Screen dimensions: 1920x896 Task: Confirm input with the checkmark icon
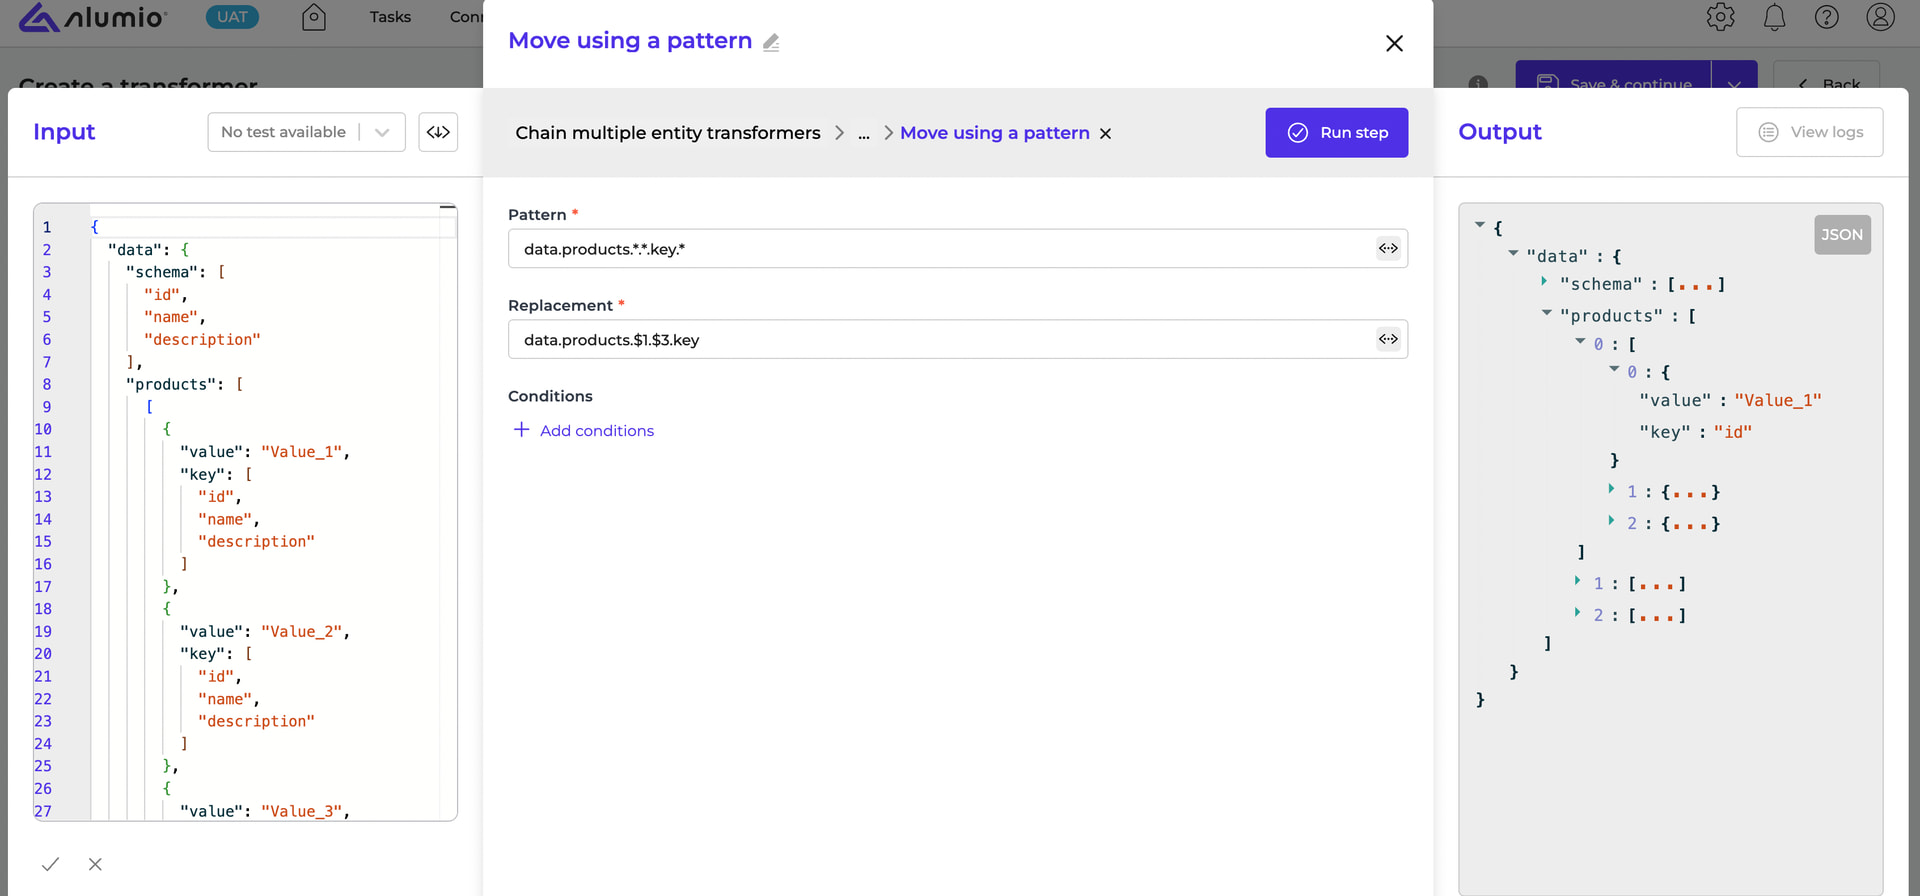(51, 864)
